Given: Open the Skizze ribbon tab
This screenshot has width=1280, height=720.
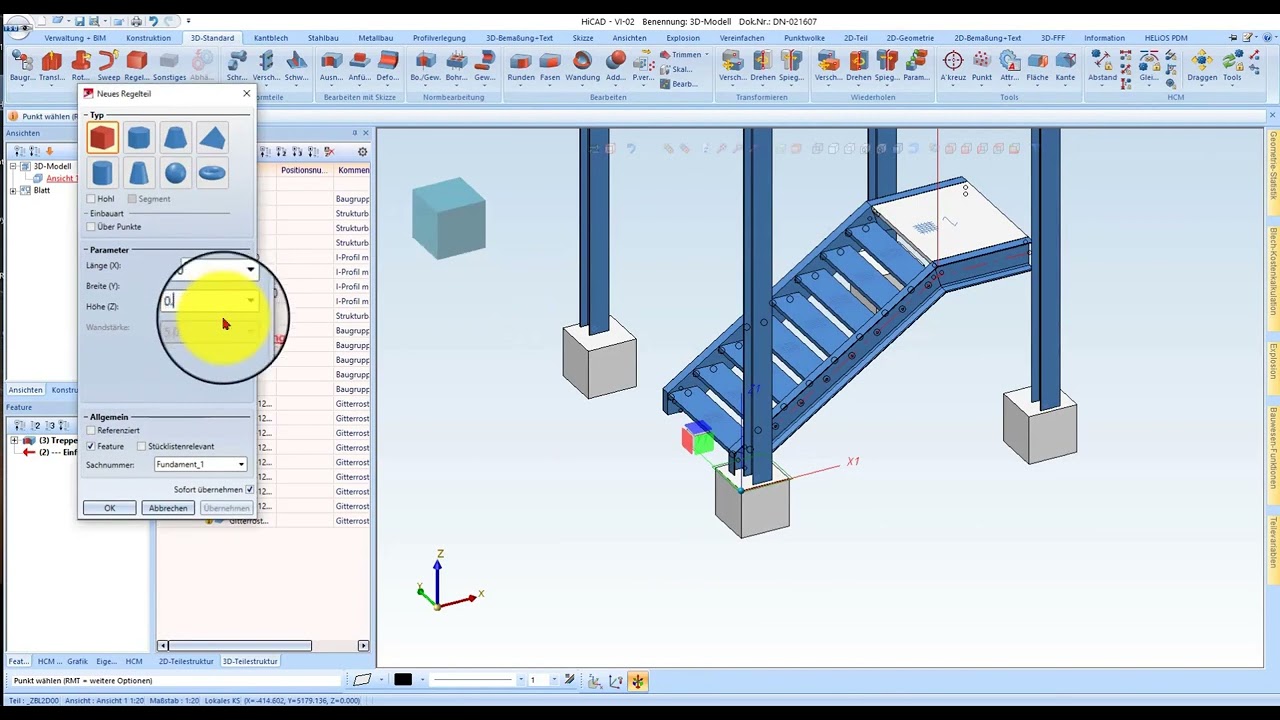Looking at the screenshot, I should [583, 38].
